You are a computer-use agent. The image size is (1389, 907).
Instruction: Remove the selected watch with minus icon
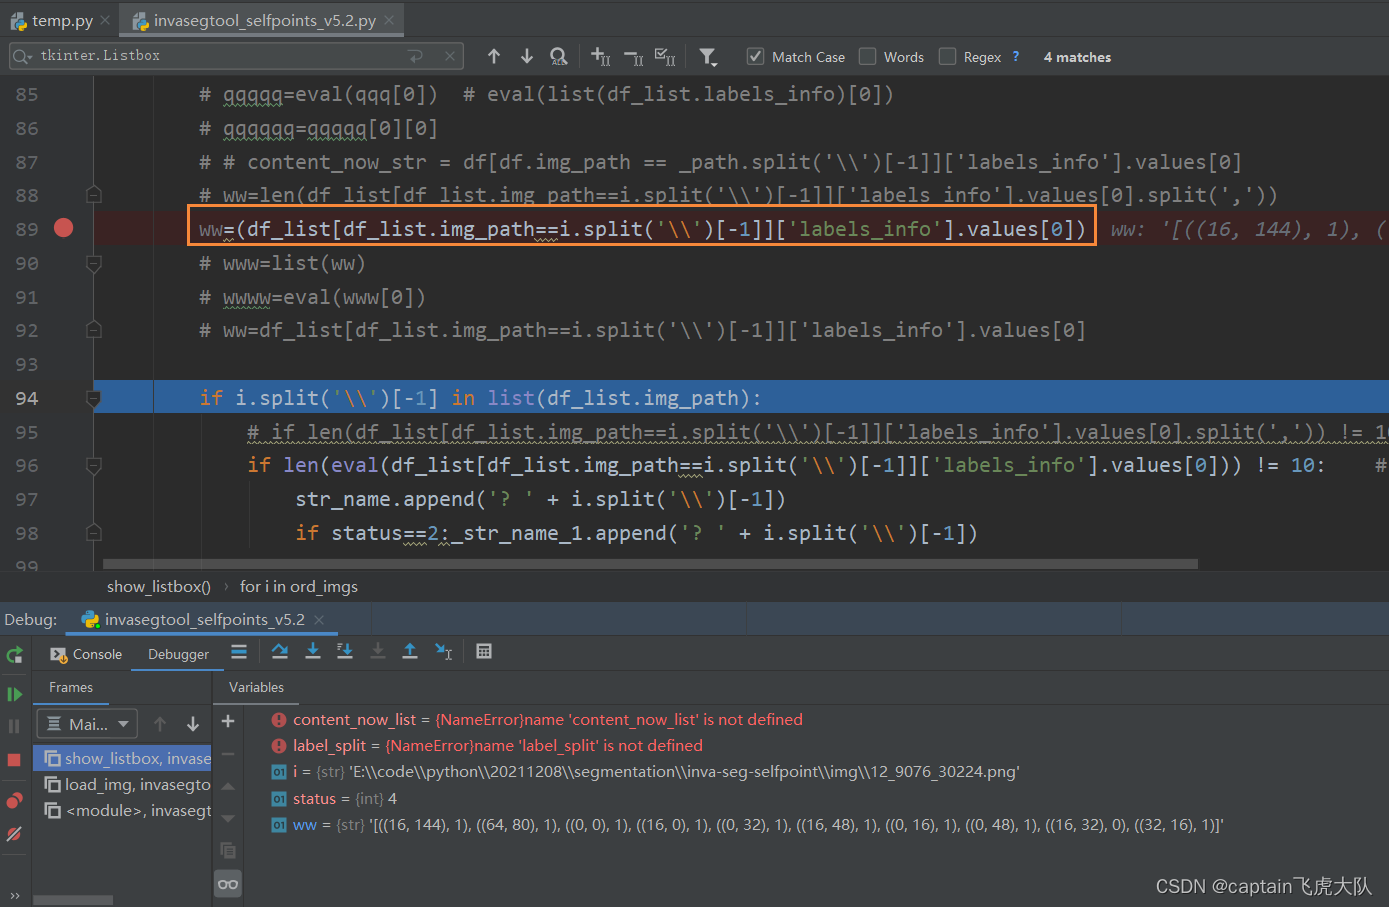[228, 754]
